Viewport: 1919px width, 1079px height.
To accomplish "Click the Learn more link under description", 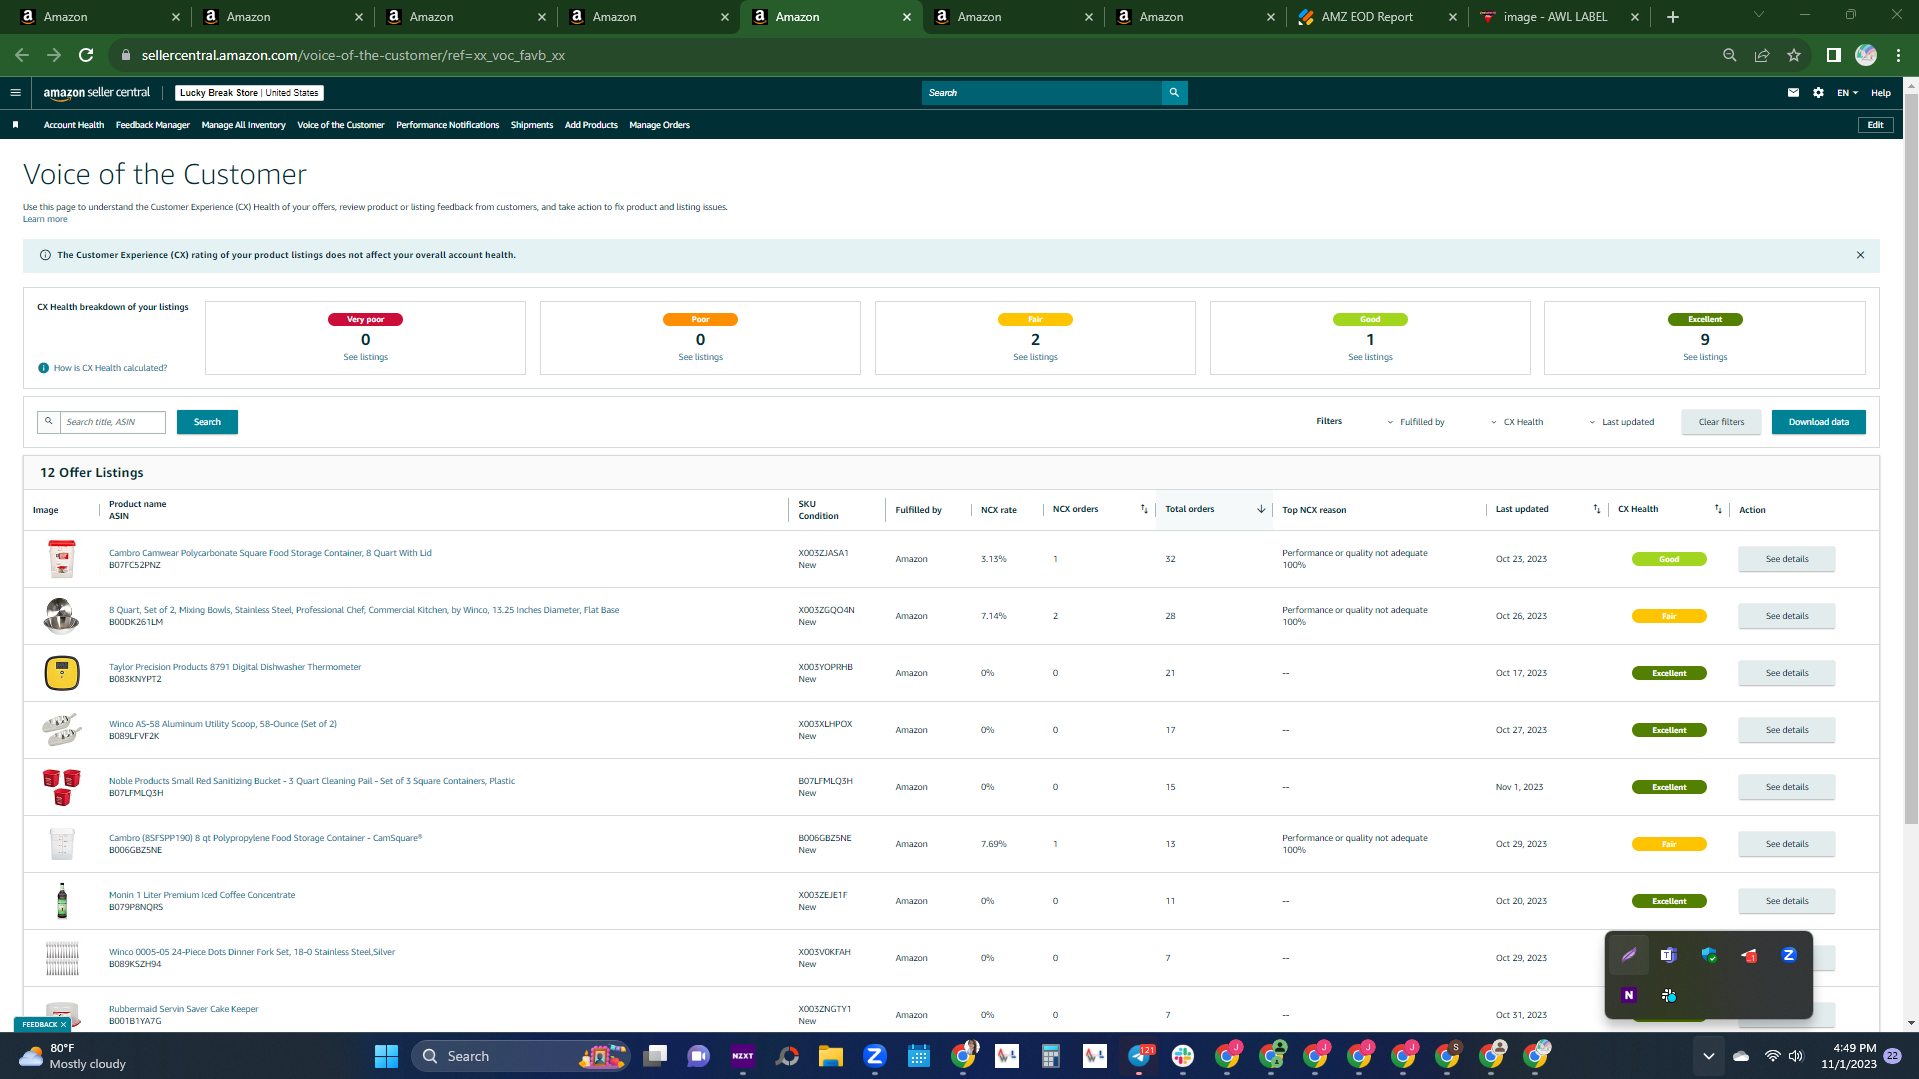I will tap(45, 219).
